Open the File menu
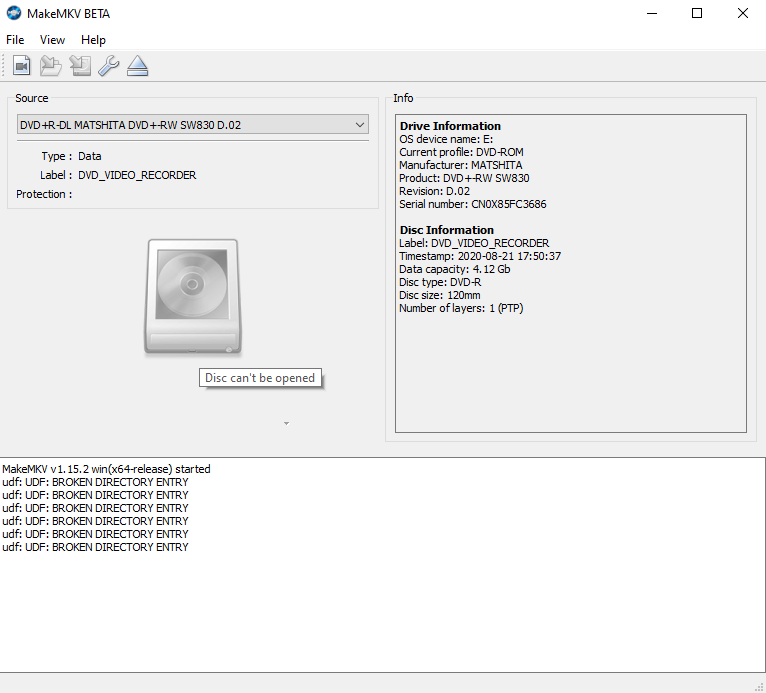766x693 pixels. [x=15, y=40]
